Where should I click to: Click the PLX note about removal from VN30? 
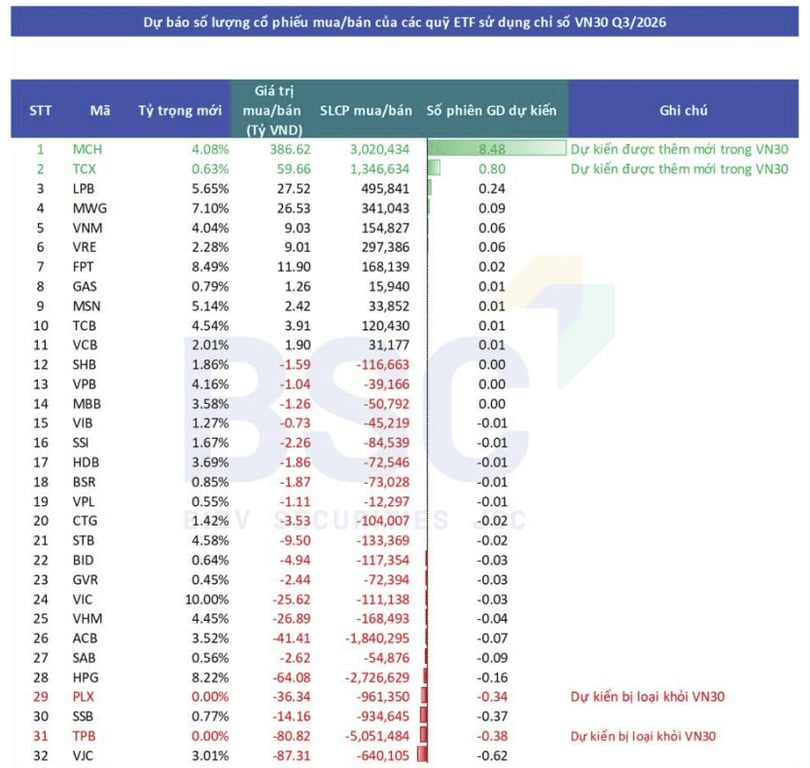coord(647,697)
